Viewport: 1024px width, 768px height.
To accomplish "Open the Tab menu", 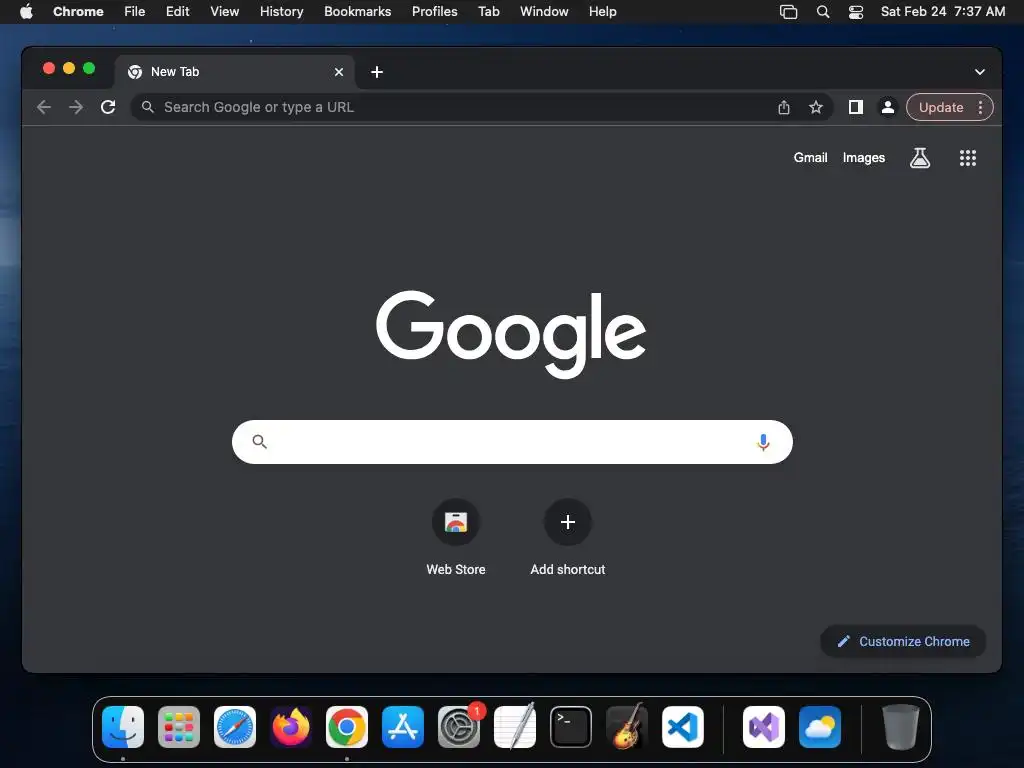I will coord(488,11).
